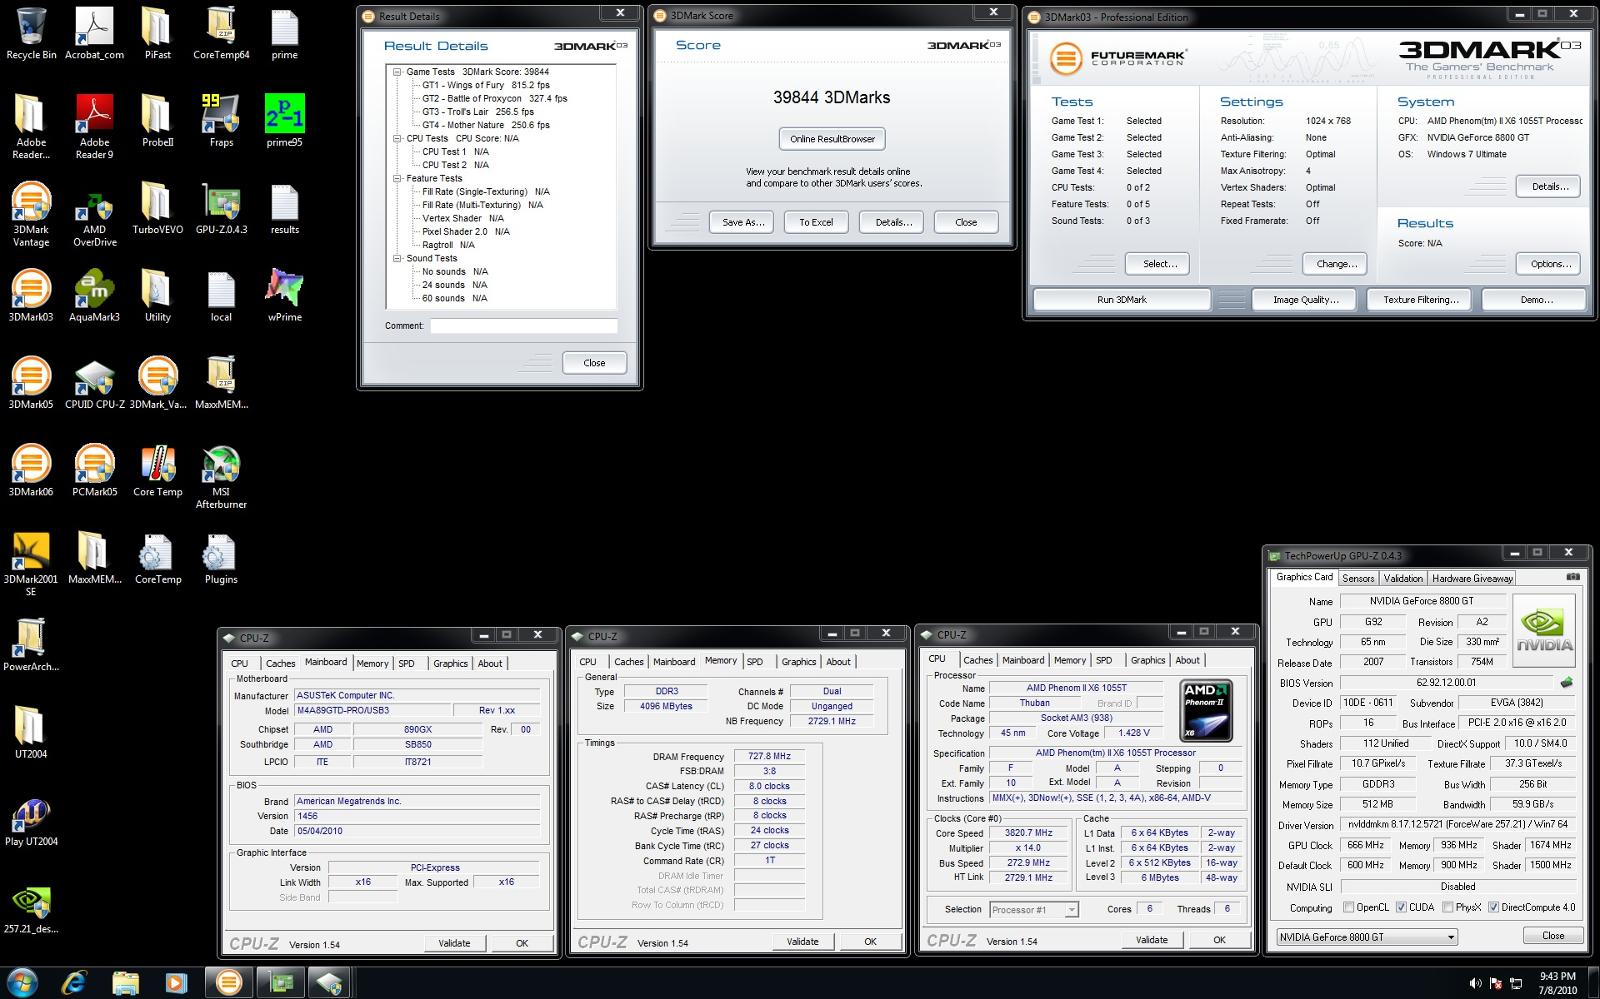Click the Details button under System

pos(1550,186)
